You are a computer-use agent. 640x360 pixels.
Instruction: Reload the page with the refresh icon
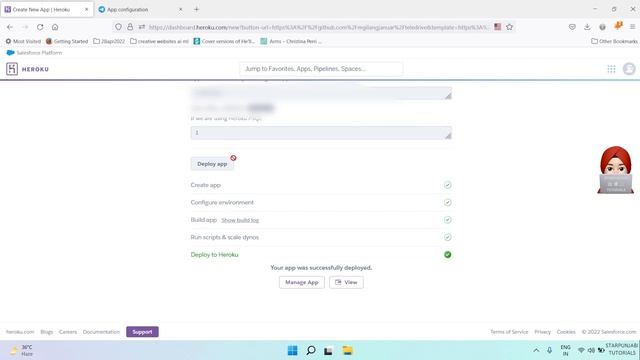[x=40, y=27]
